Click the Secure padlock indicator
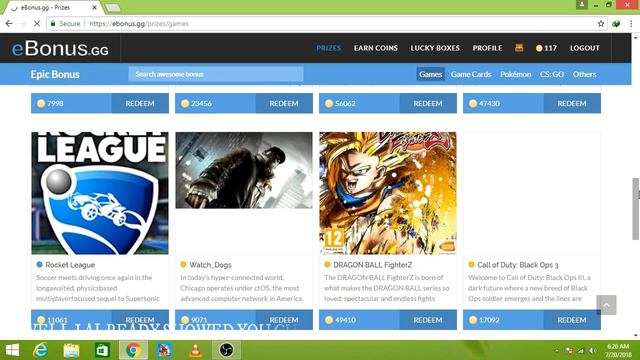This screenshot has width=640, height=360. [x=65, y=24]
